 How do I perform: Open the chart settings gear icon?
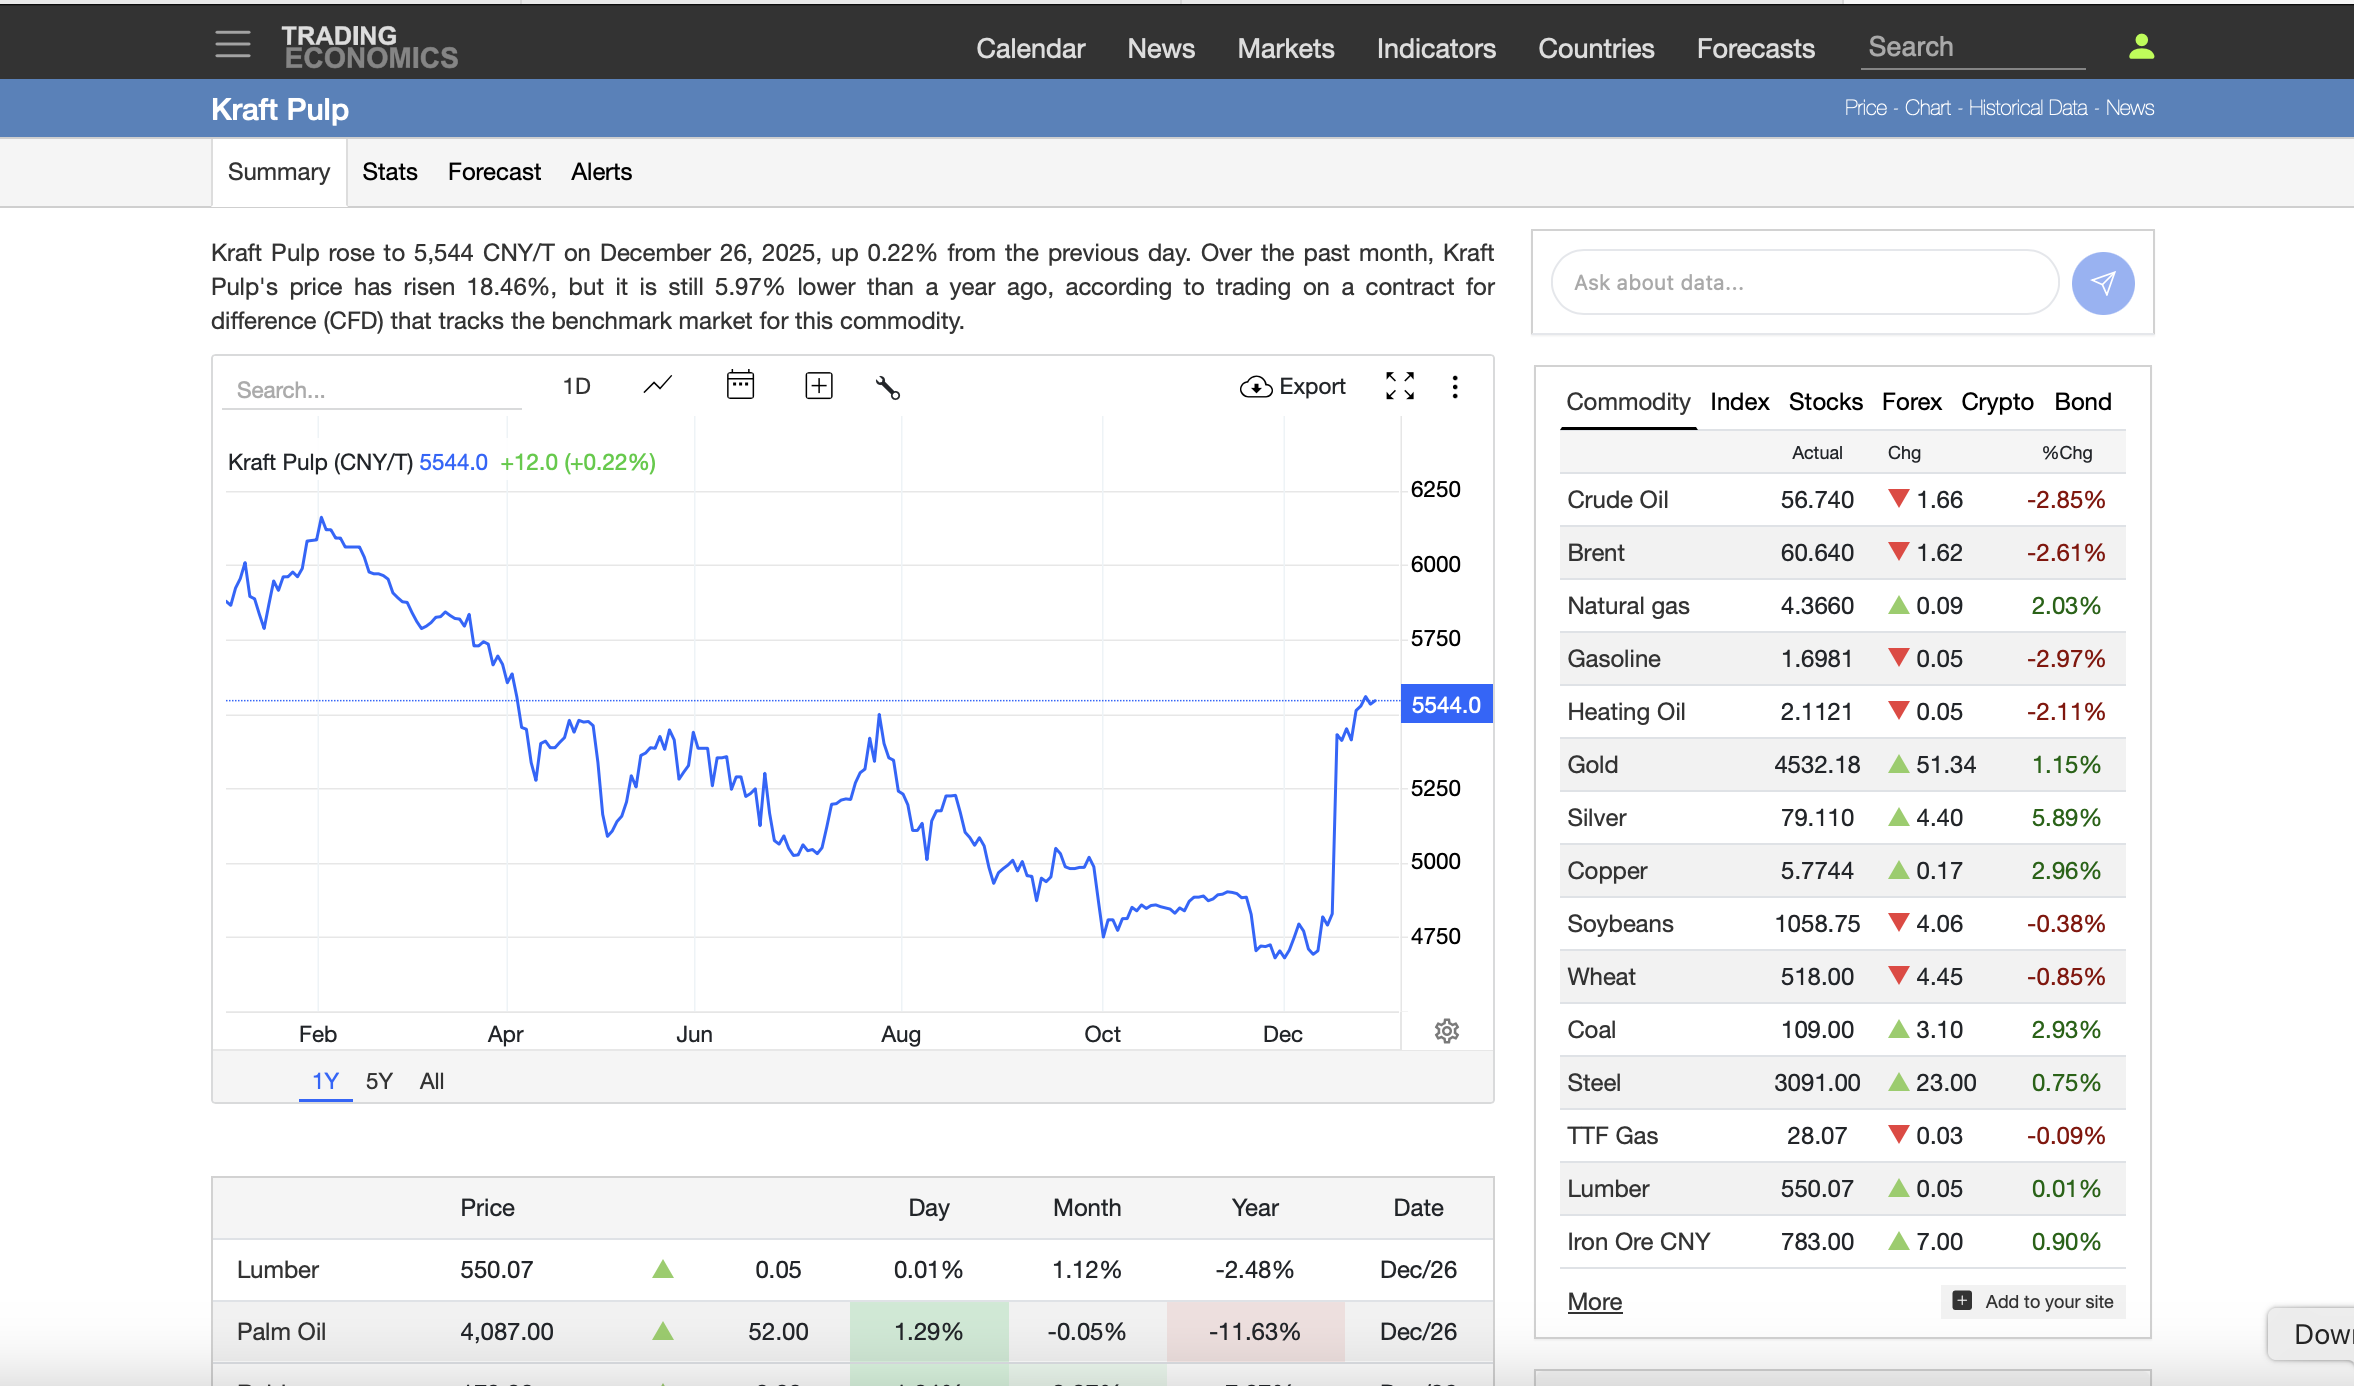[x=1446, y=1031]
